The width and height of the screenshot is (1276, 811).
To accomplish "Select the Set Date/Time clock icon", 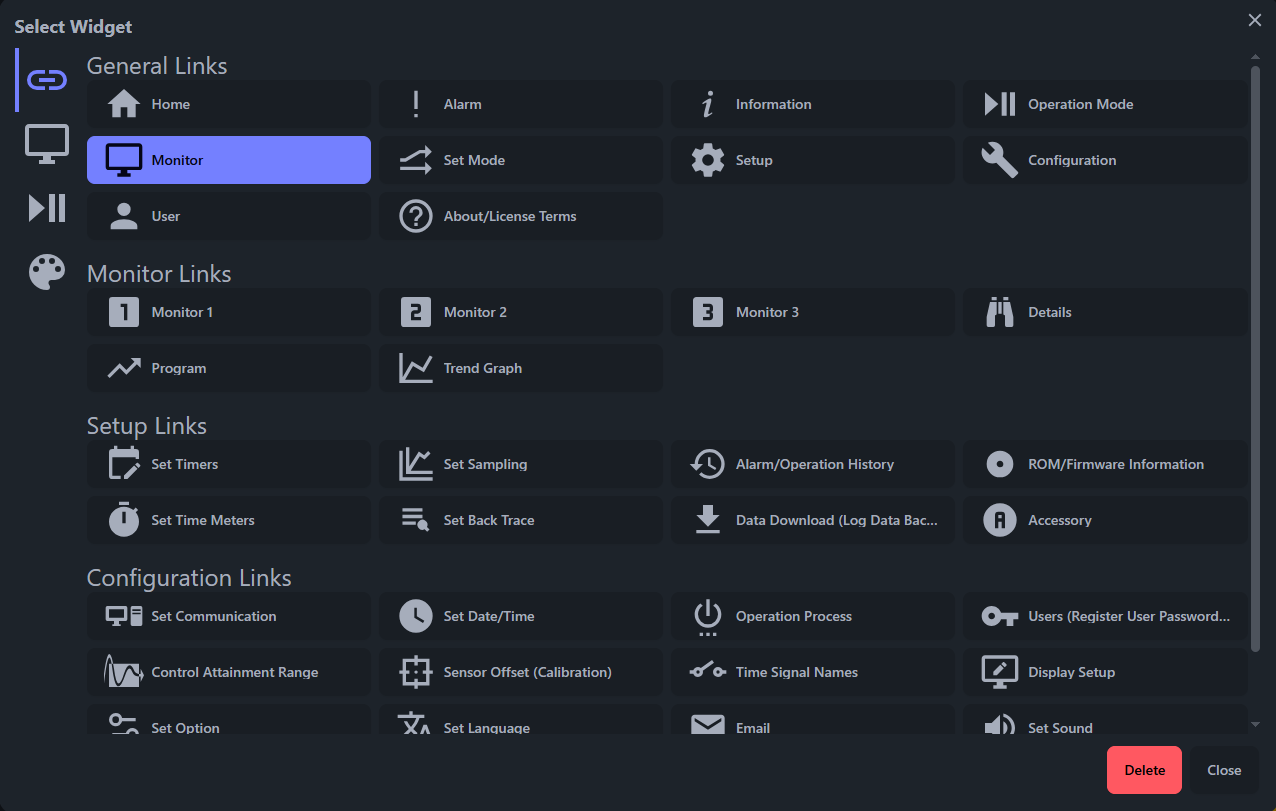I will click(416, 616).
